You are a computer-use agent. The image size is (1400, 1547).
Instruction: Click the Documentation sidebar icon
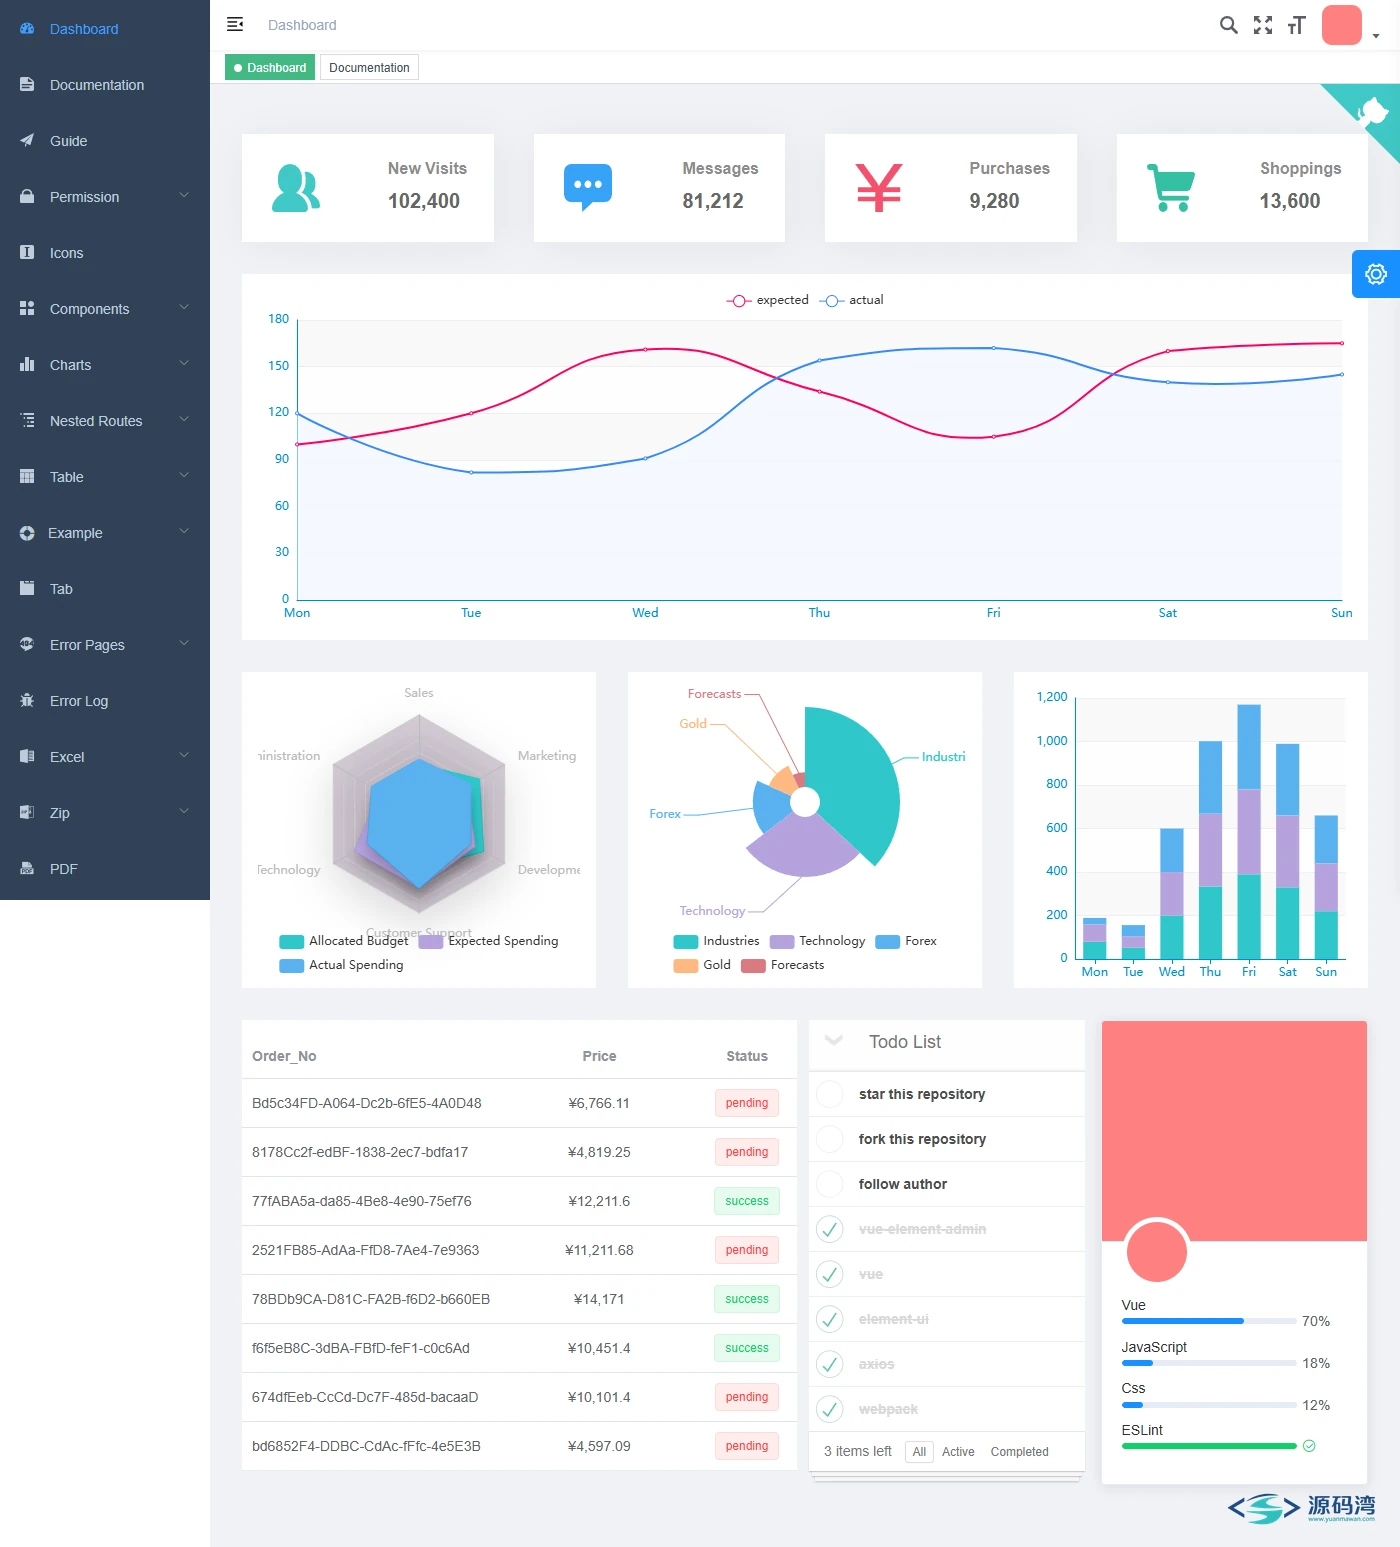[x=27, y=85]
